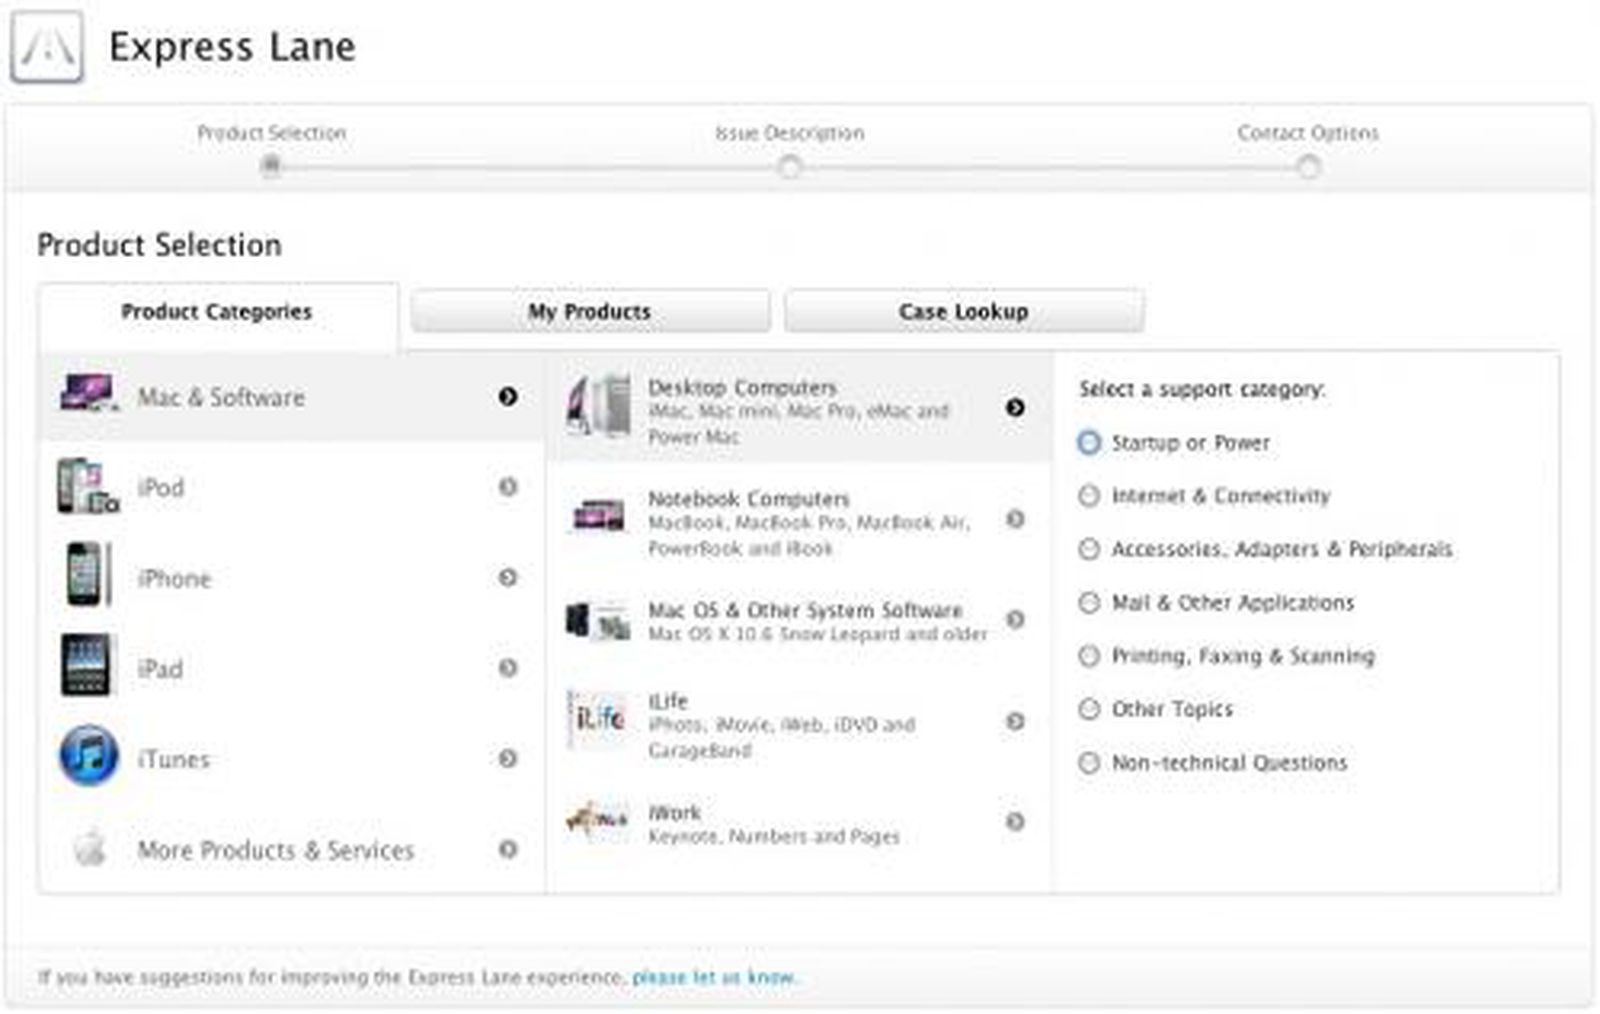1600x1014 pixels.
Task: Click the iPod icon
Action: (85, 487)
